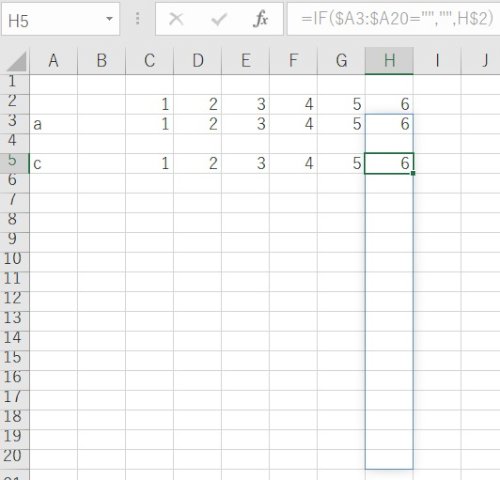Expand the Name Box dropdown arrow
Image resolution: width=500 pixels, height=480 pixels.
point(109,19)
